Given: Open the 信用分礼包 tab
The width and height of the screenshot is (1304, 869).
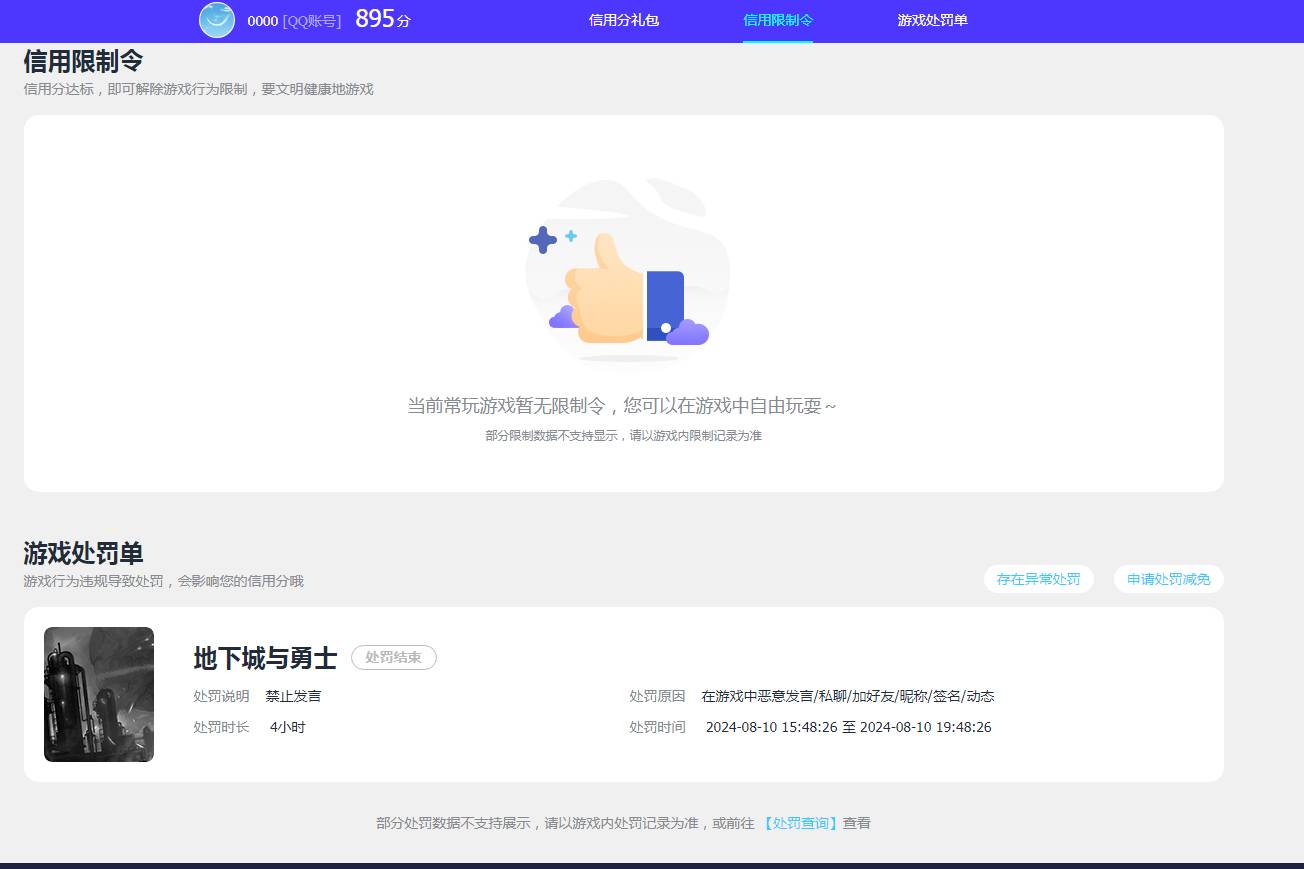Looking at the screenshot, I should click(x=624, y=20).
